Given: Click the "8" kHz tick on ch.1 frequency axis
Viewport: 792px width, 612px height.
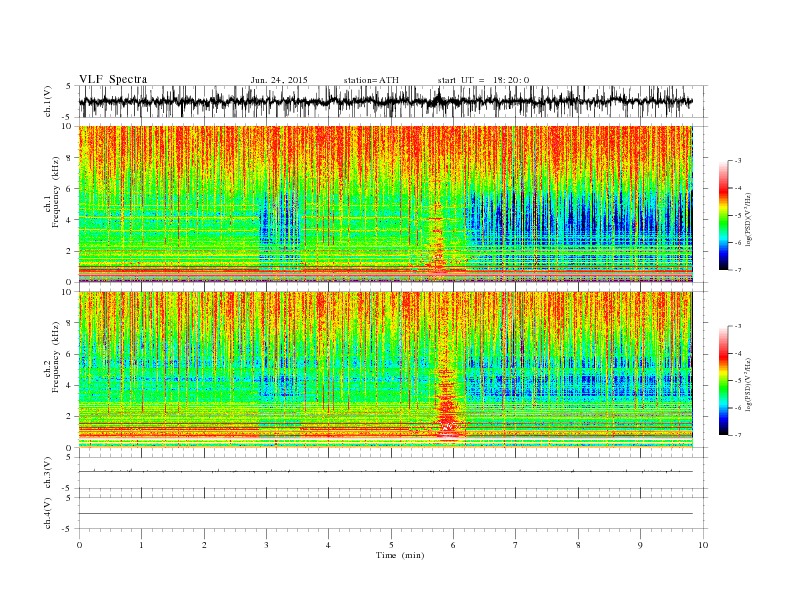Looking at the screenshot, I should (70, 158).
